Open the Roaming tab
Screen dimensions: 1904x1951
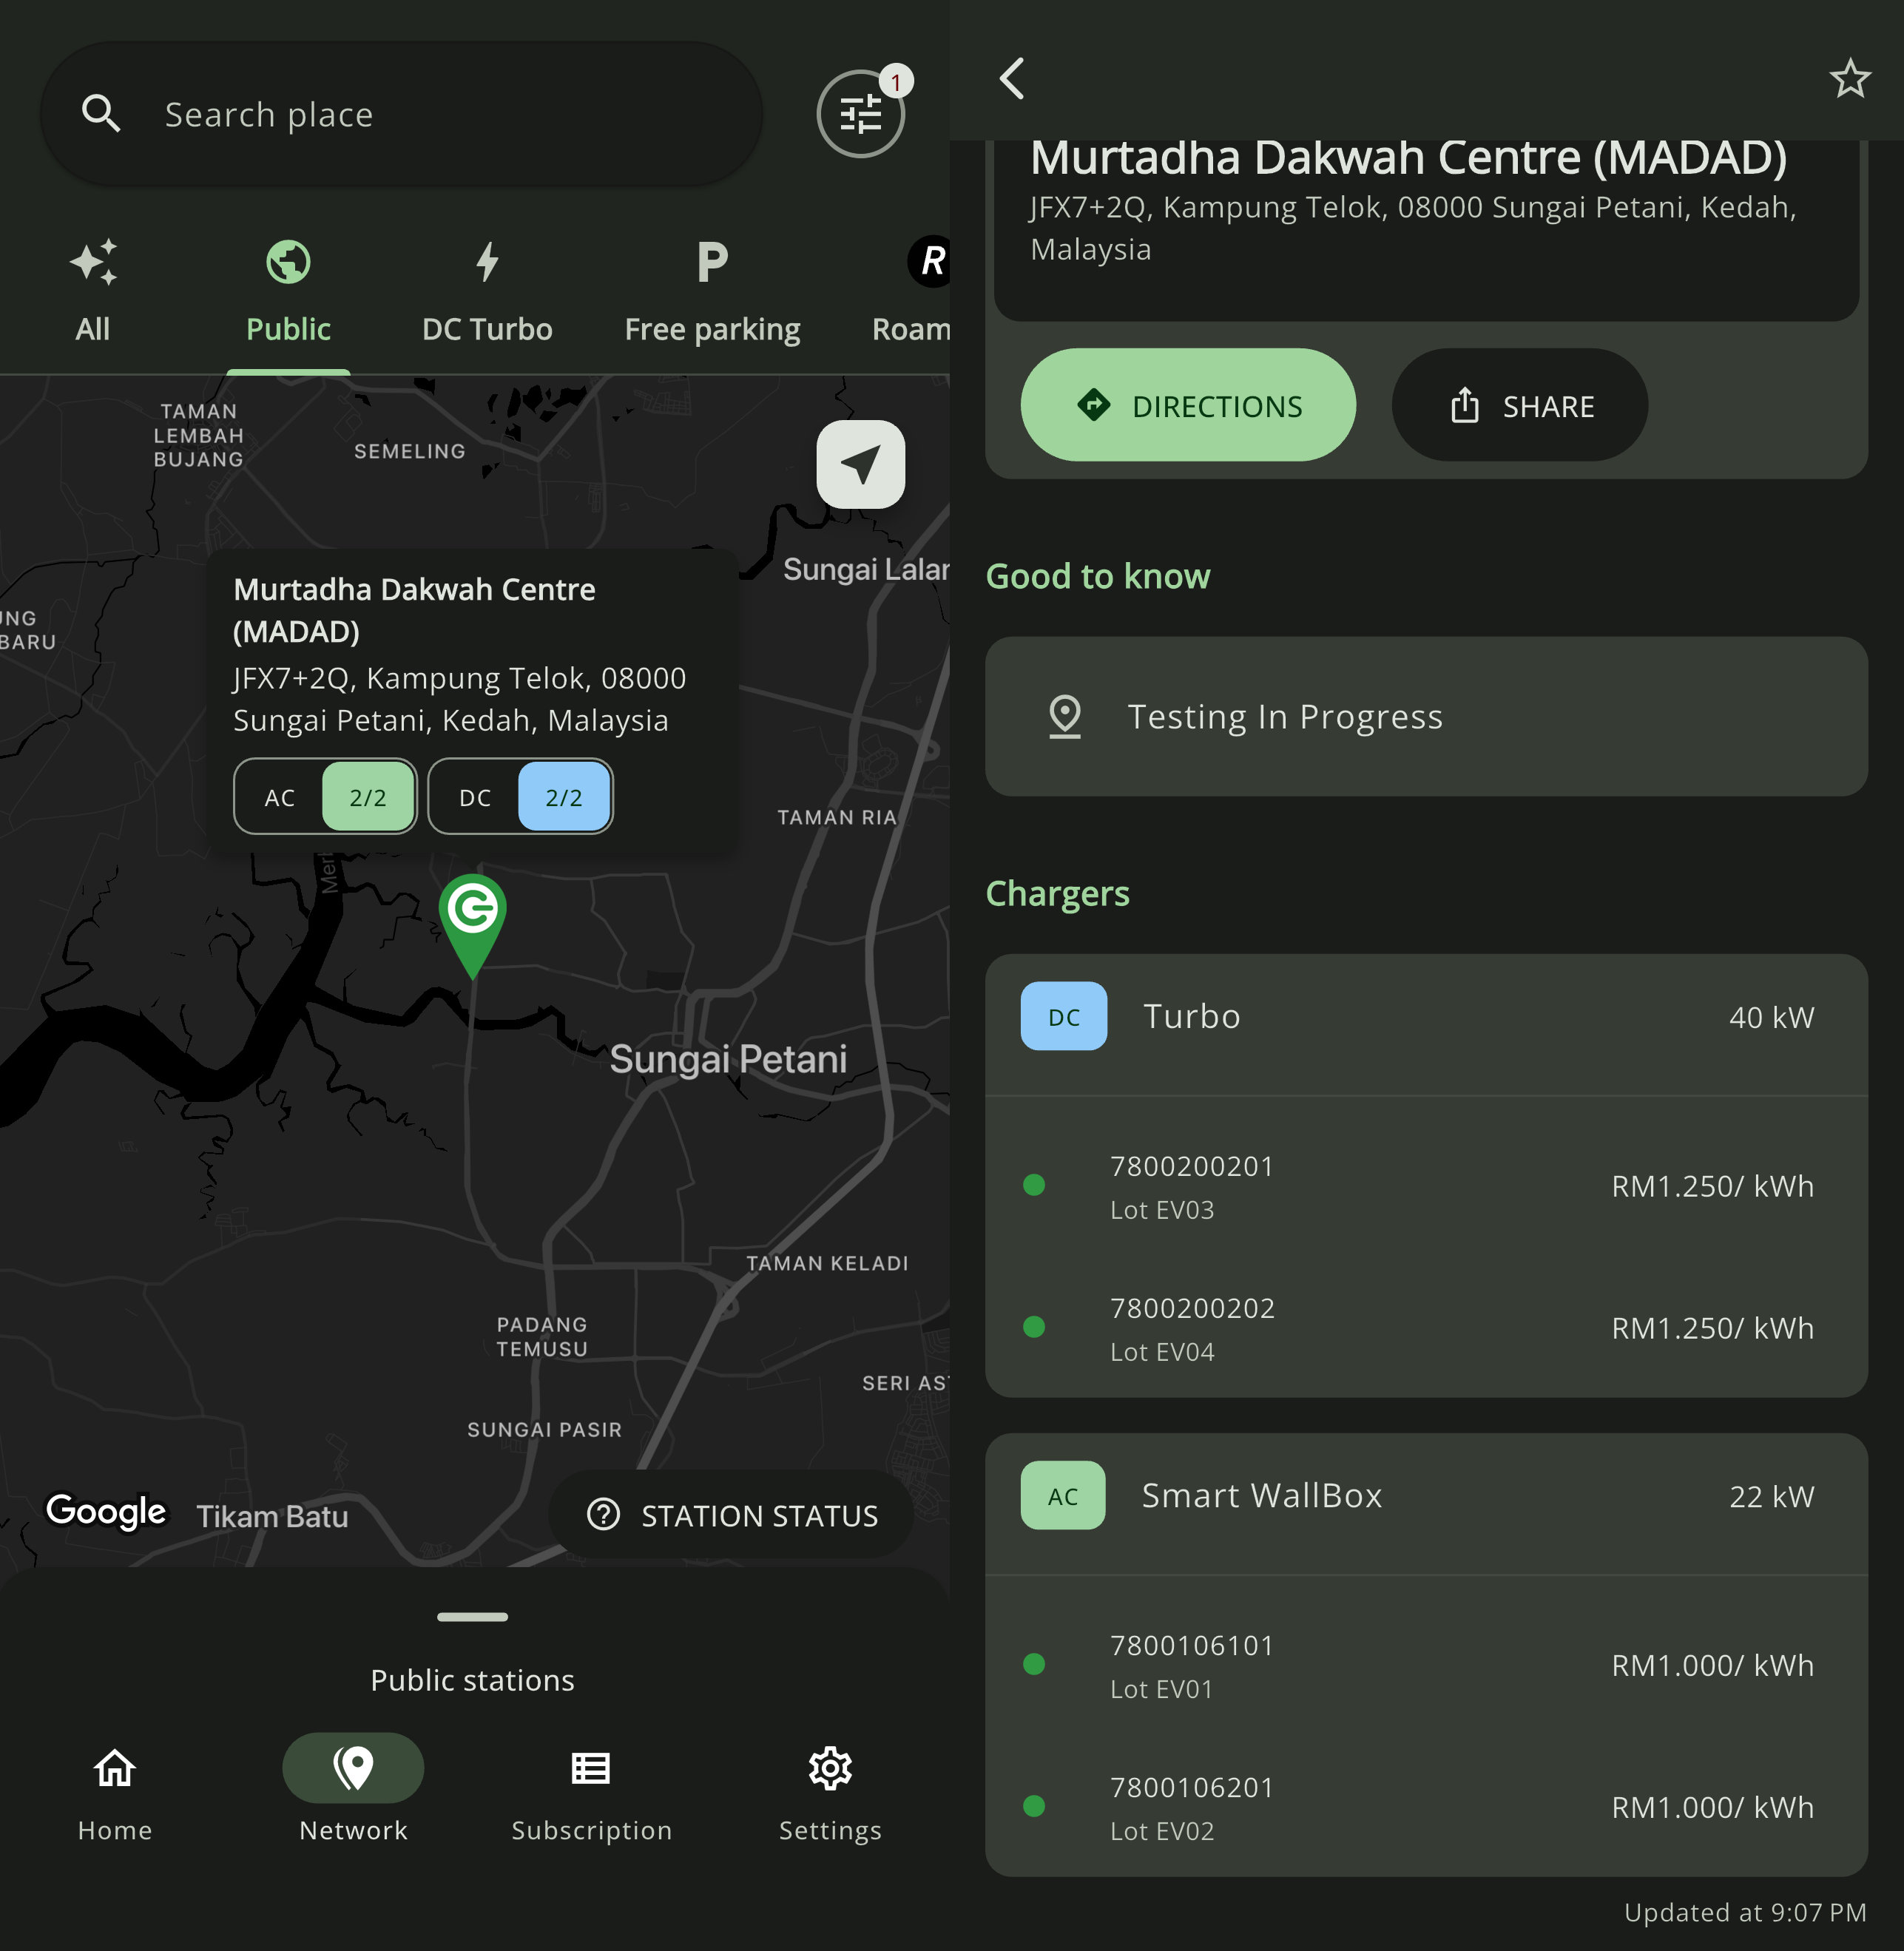pyautogui.click(x=912, y=292)
